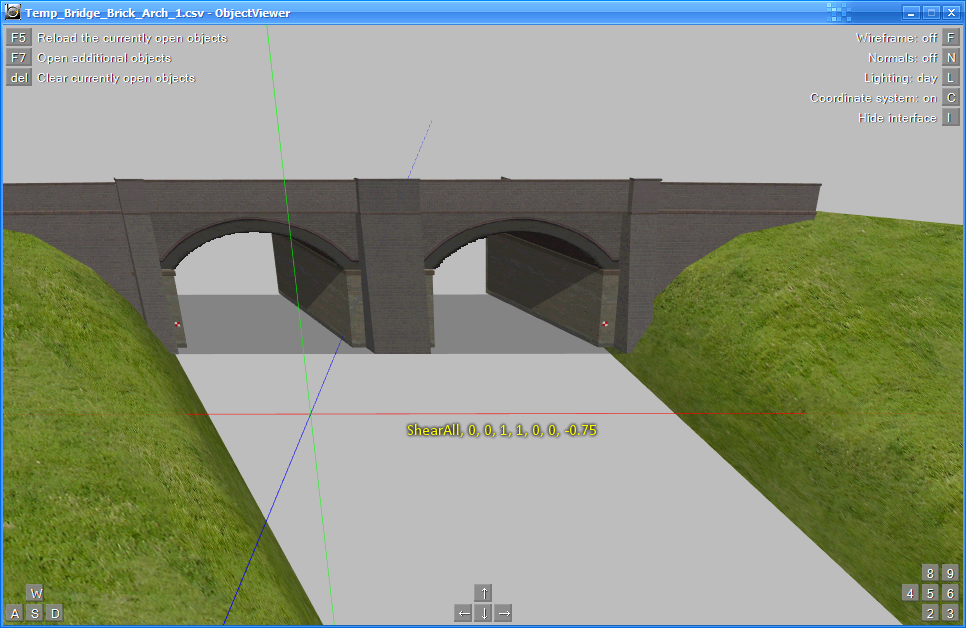Toggle normals display with the N key
Image resolution: width=966 pixels, height=628 pixels.
click(x=951, y=58)
